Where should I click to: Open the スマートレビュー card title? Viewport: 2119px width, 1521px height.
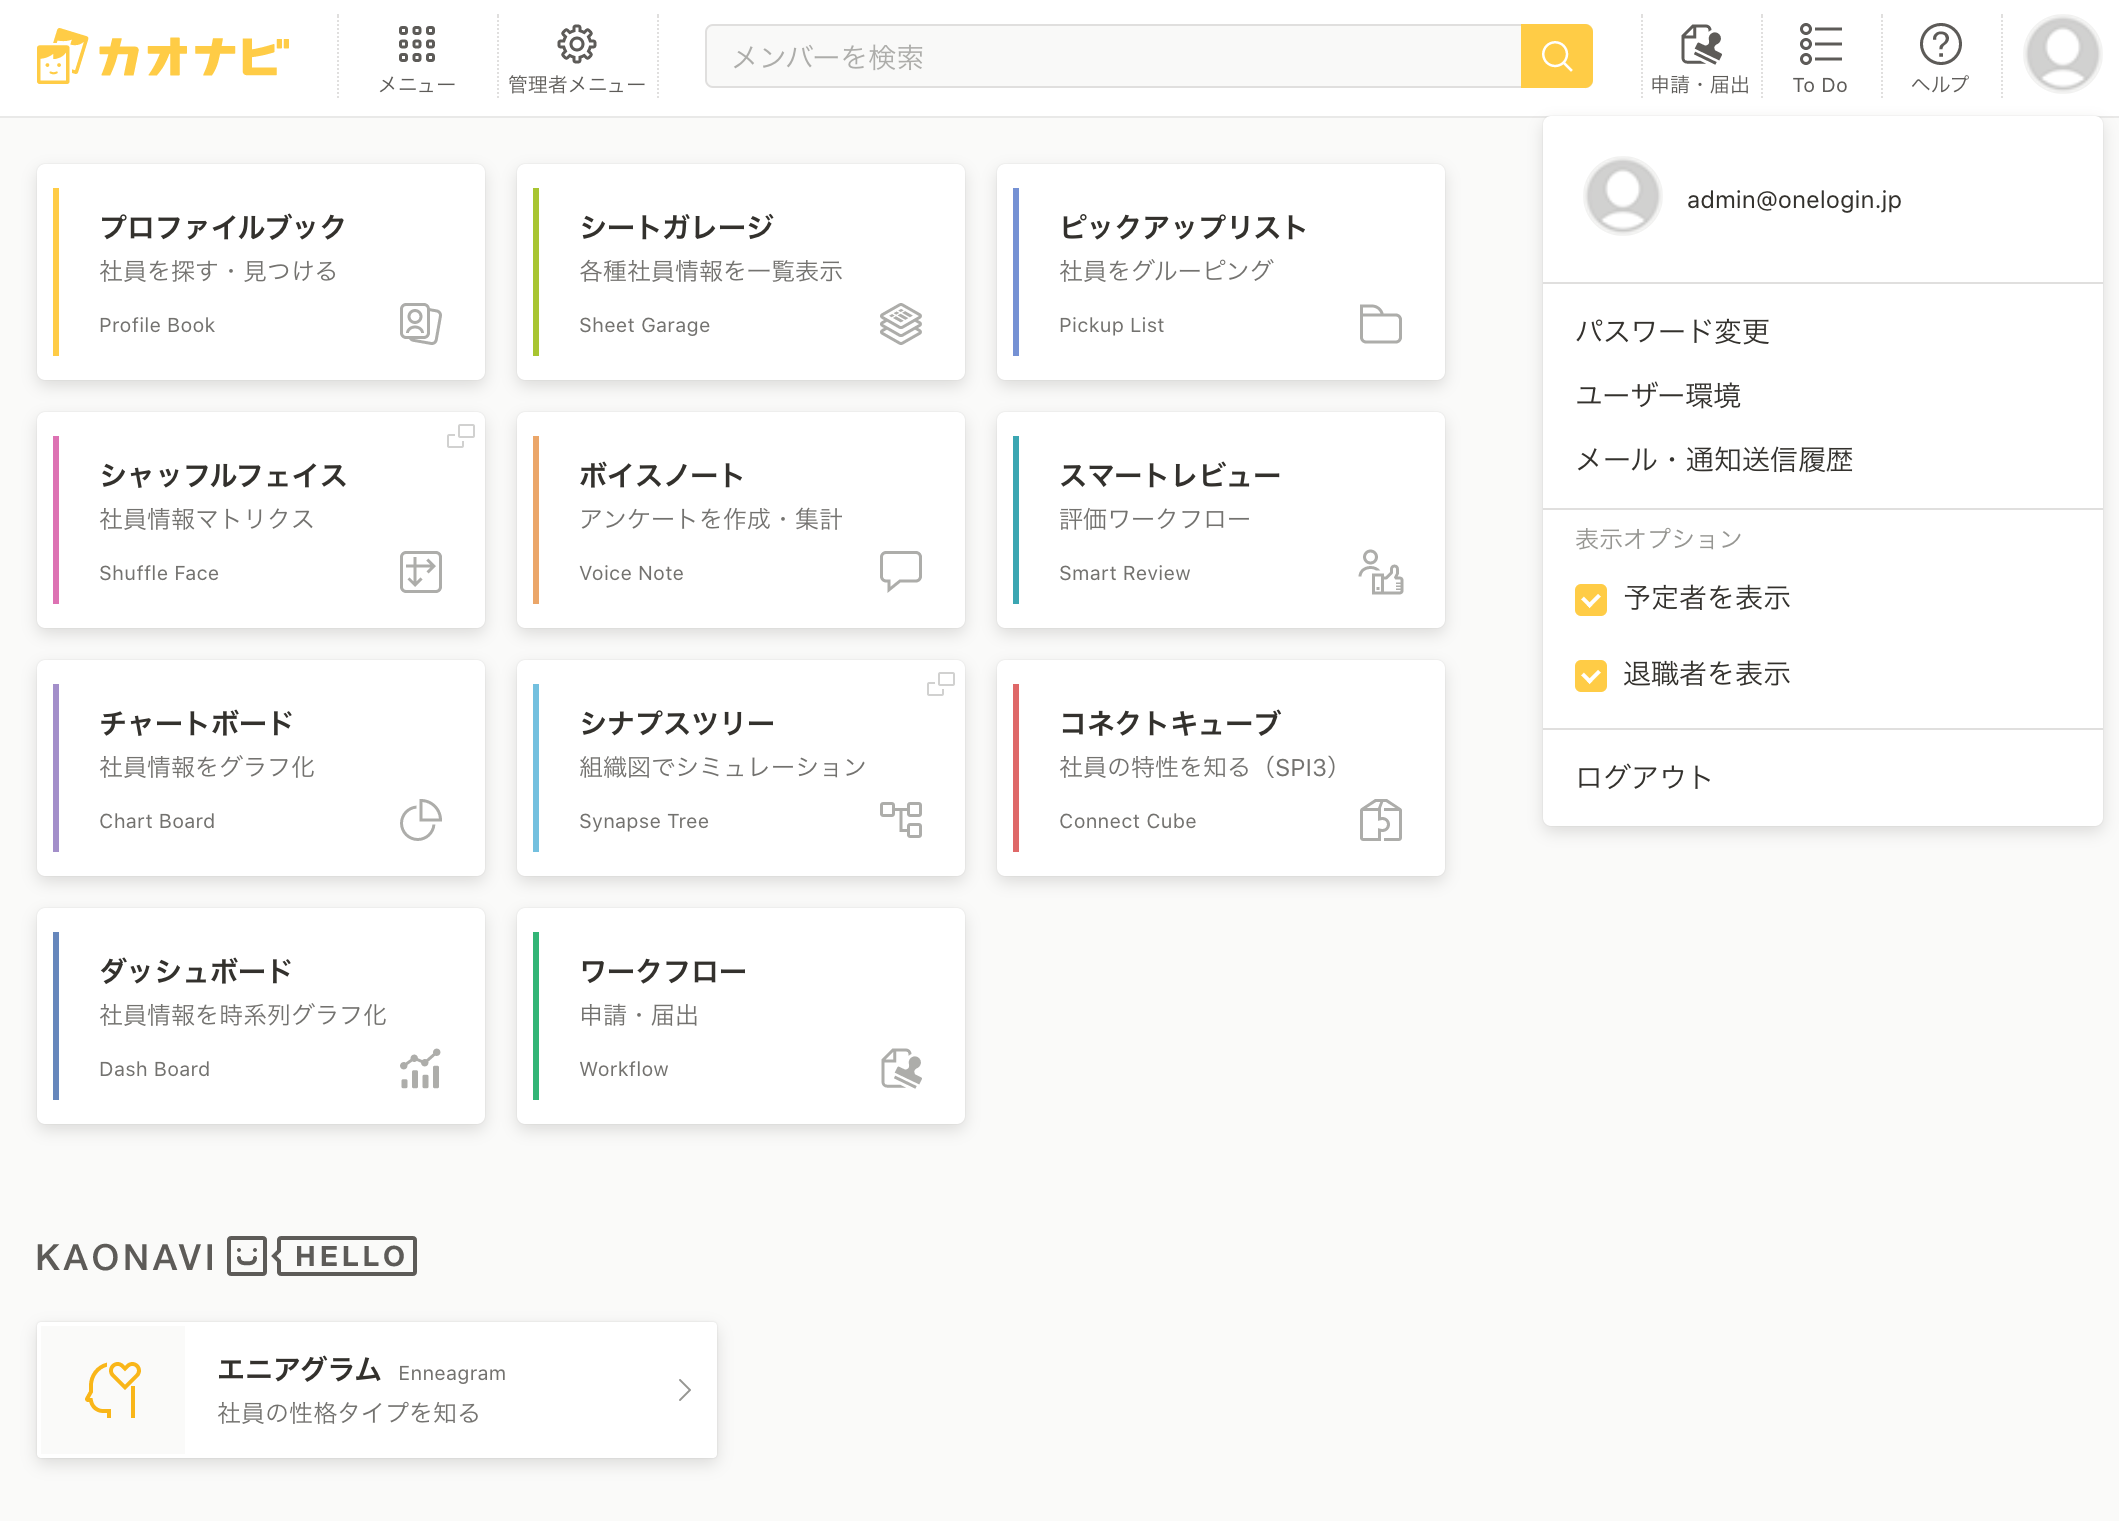tap(1170, 475)
